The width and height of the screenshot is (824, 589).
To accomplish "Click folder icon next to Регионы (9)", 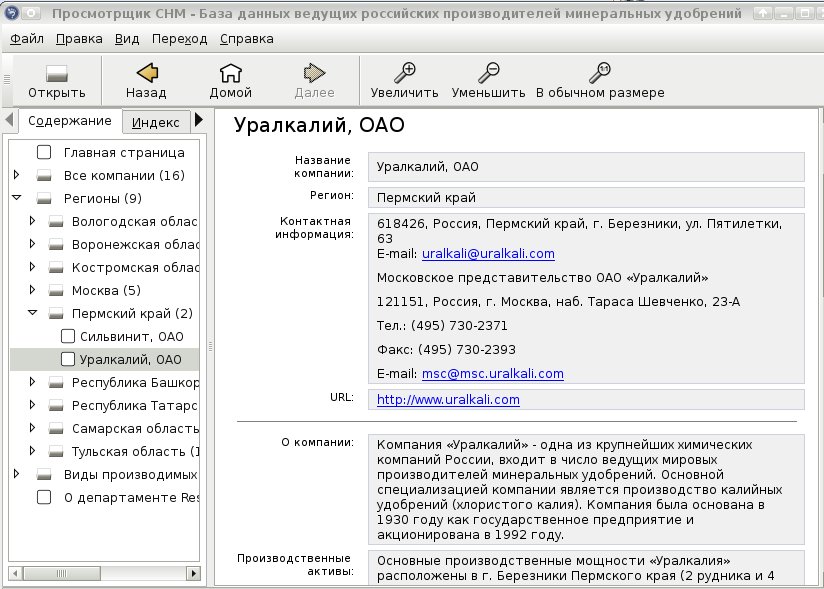I will coord(44,199).
